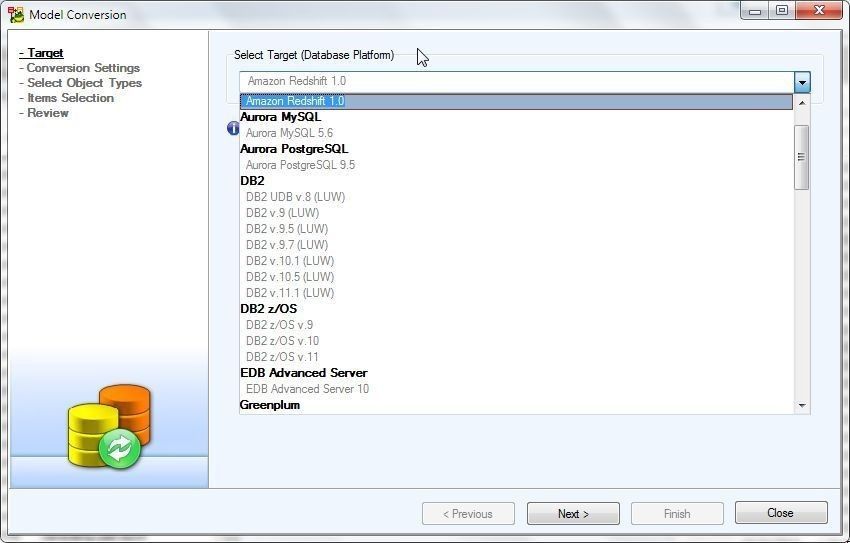Go to the Conversion Settings step
The width and height of the screenshot is (850, 543).
click(80, 68)
